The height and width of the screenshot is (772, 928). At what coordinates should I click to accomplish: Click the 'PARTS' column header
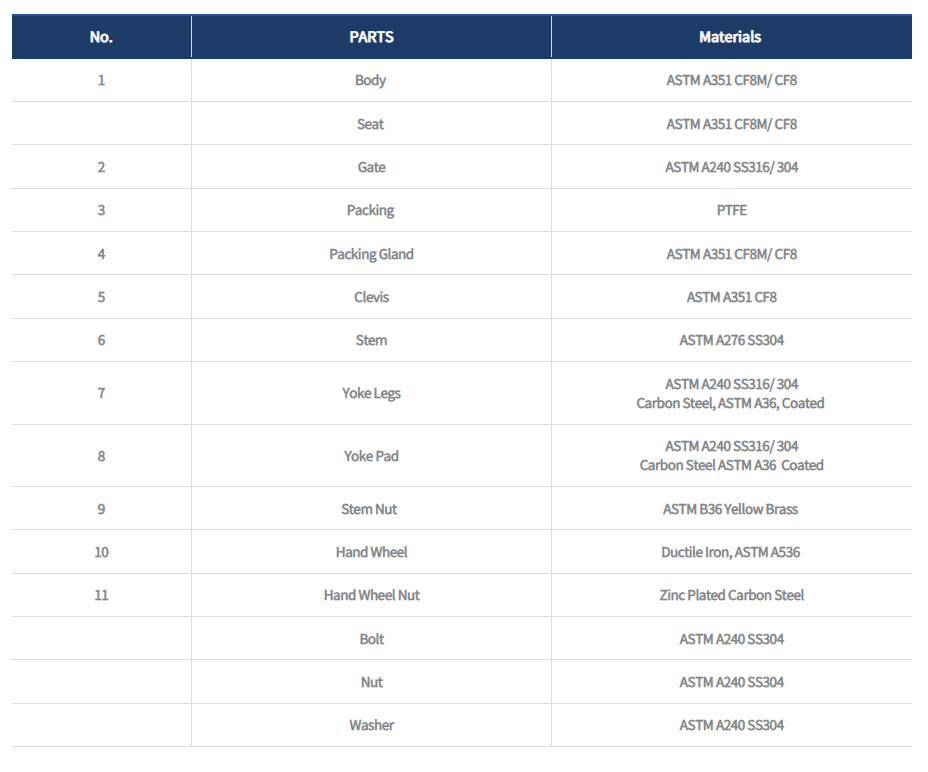[371, 37]
